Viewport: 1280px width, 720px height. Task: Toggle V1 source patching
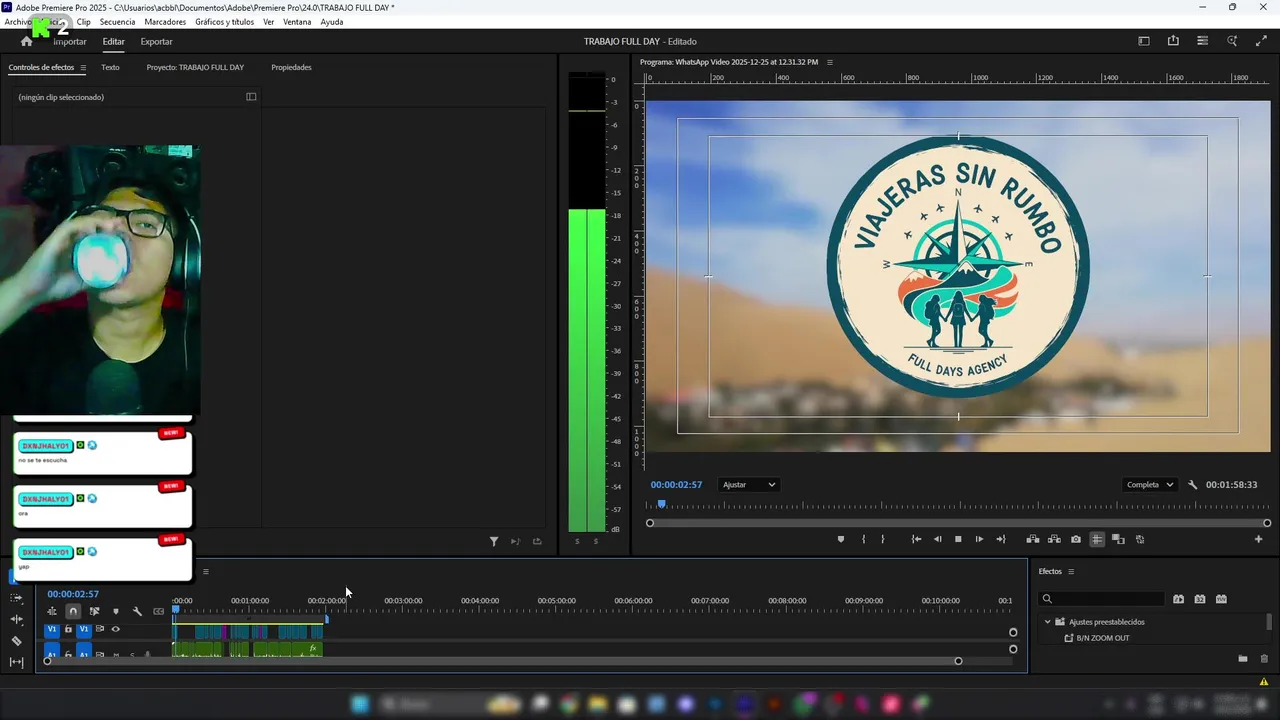coord(52,629)
